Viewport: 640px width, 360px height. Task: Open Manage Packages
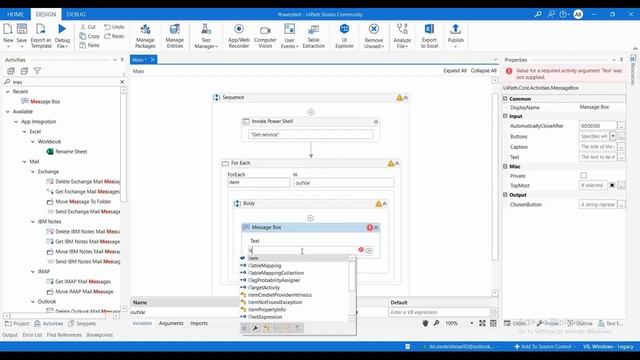145,36
